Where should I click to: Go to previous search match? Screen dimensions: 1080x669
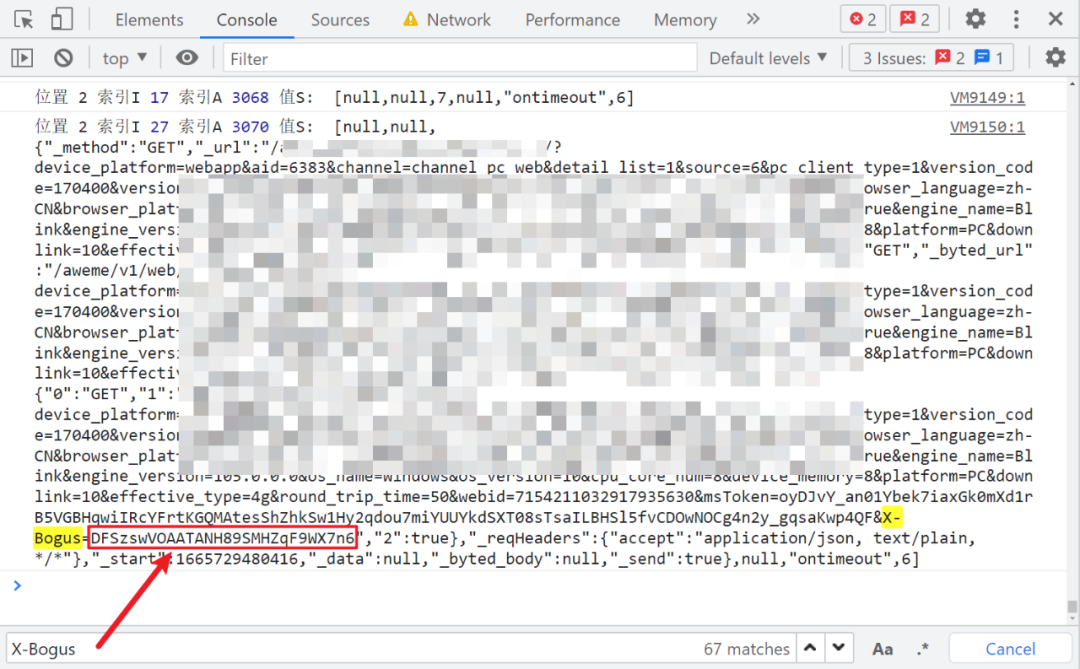[811, 648]
